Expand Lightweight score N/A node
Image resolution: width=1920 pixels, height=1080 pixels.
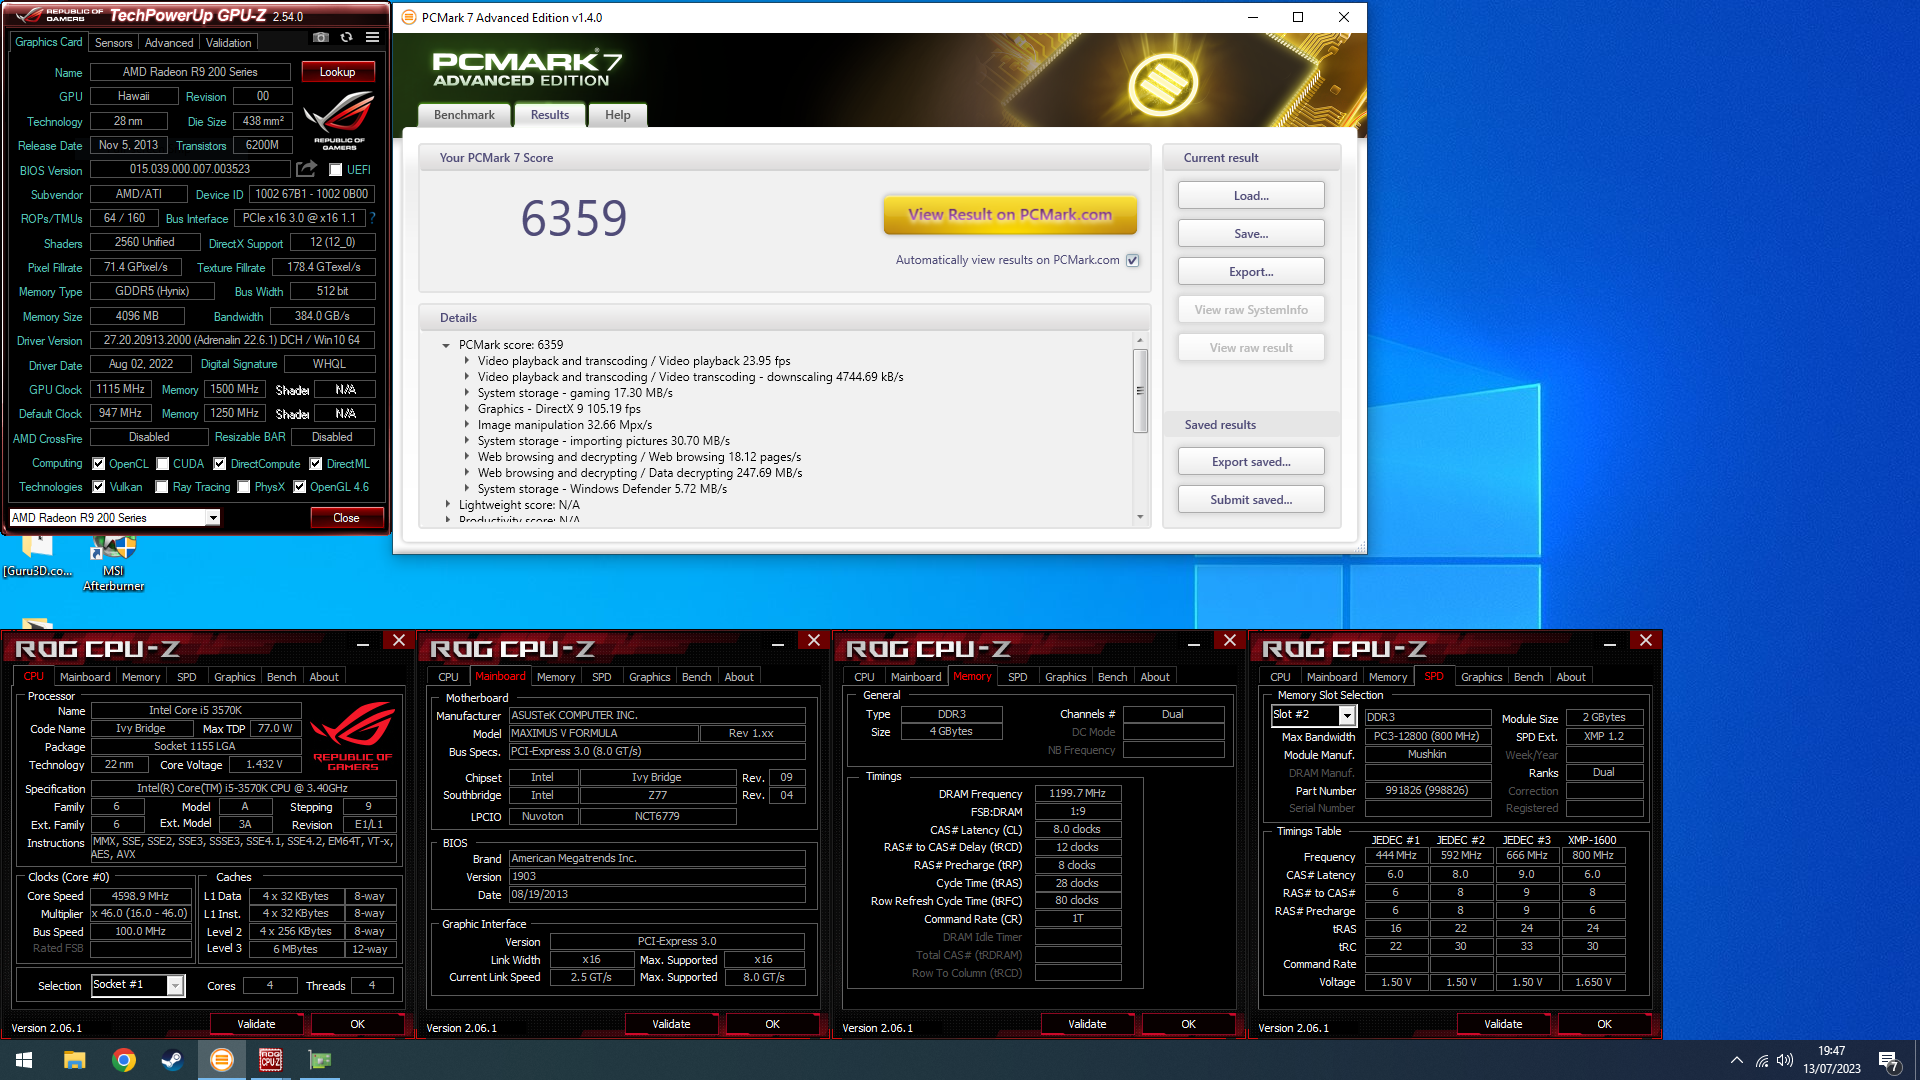coord(447,505)
